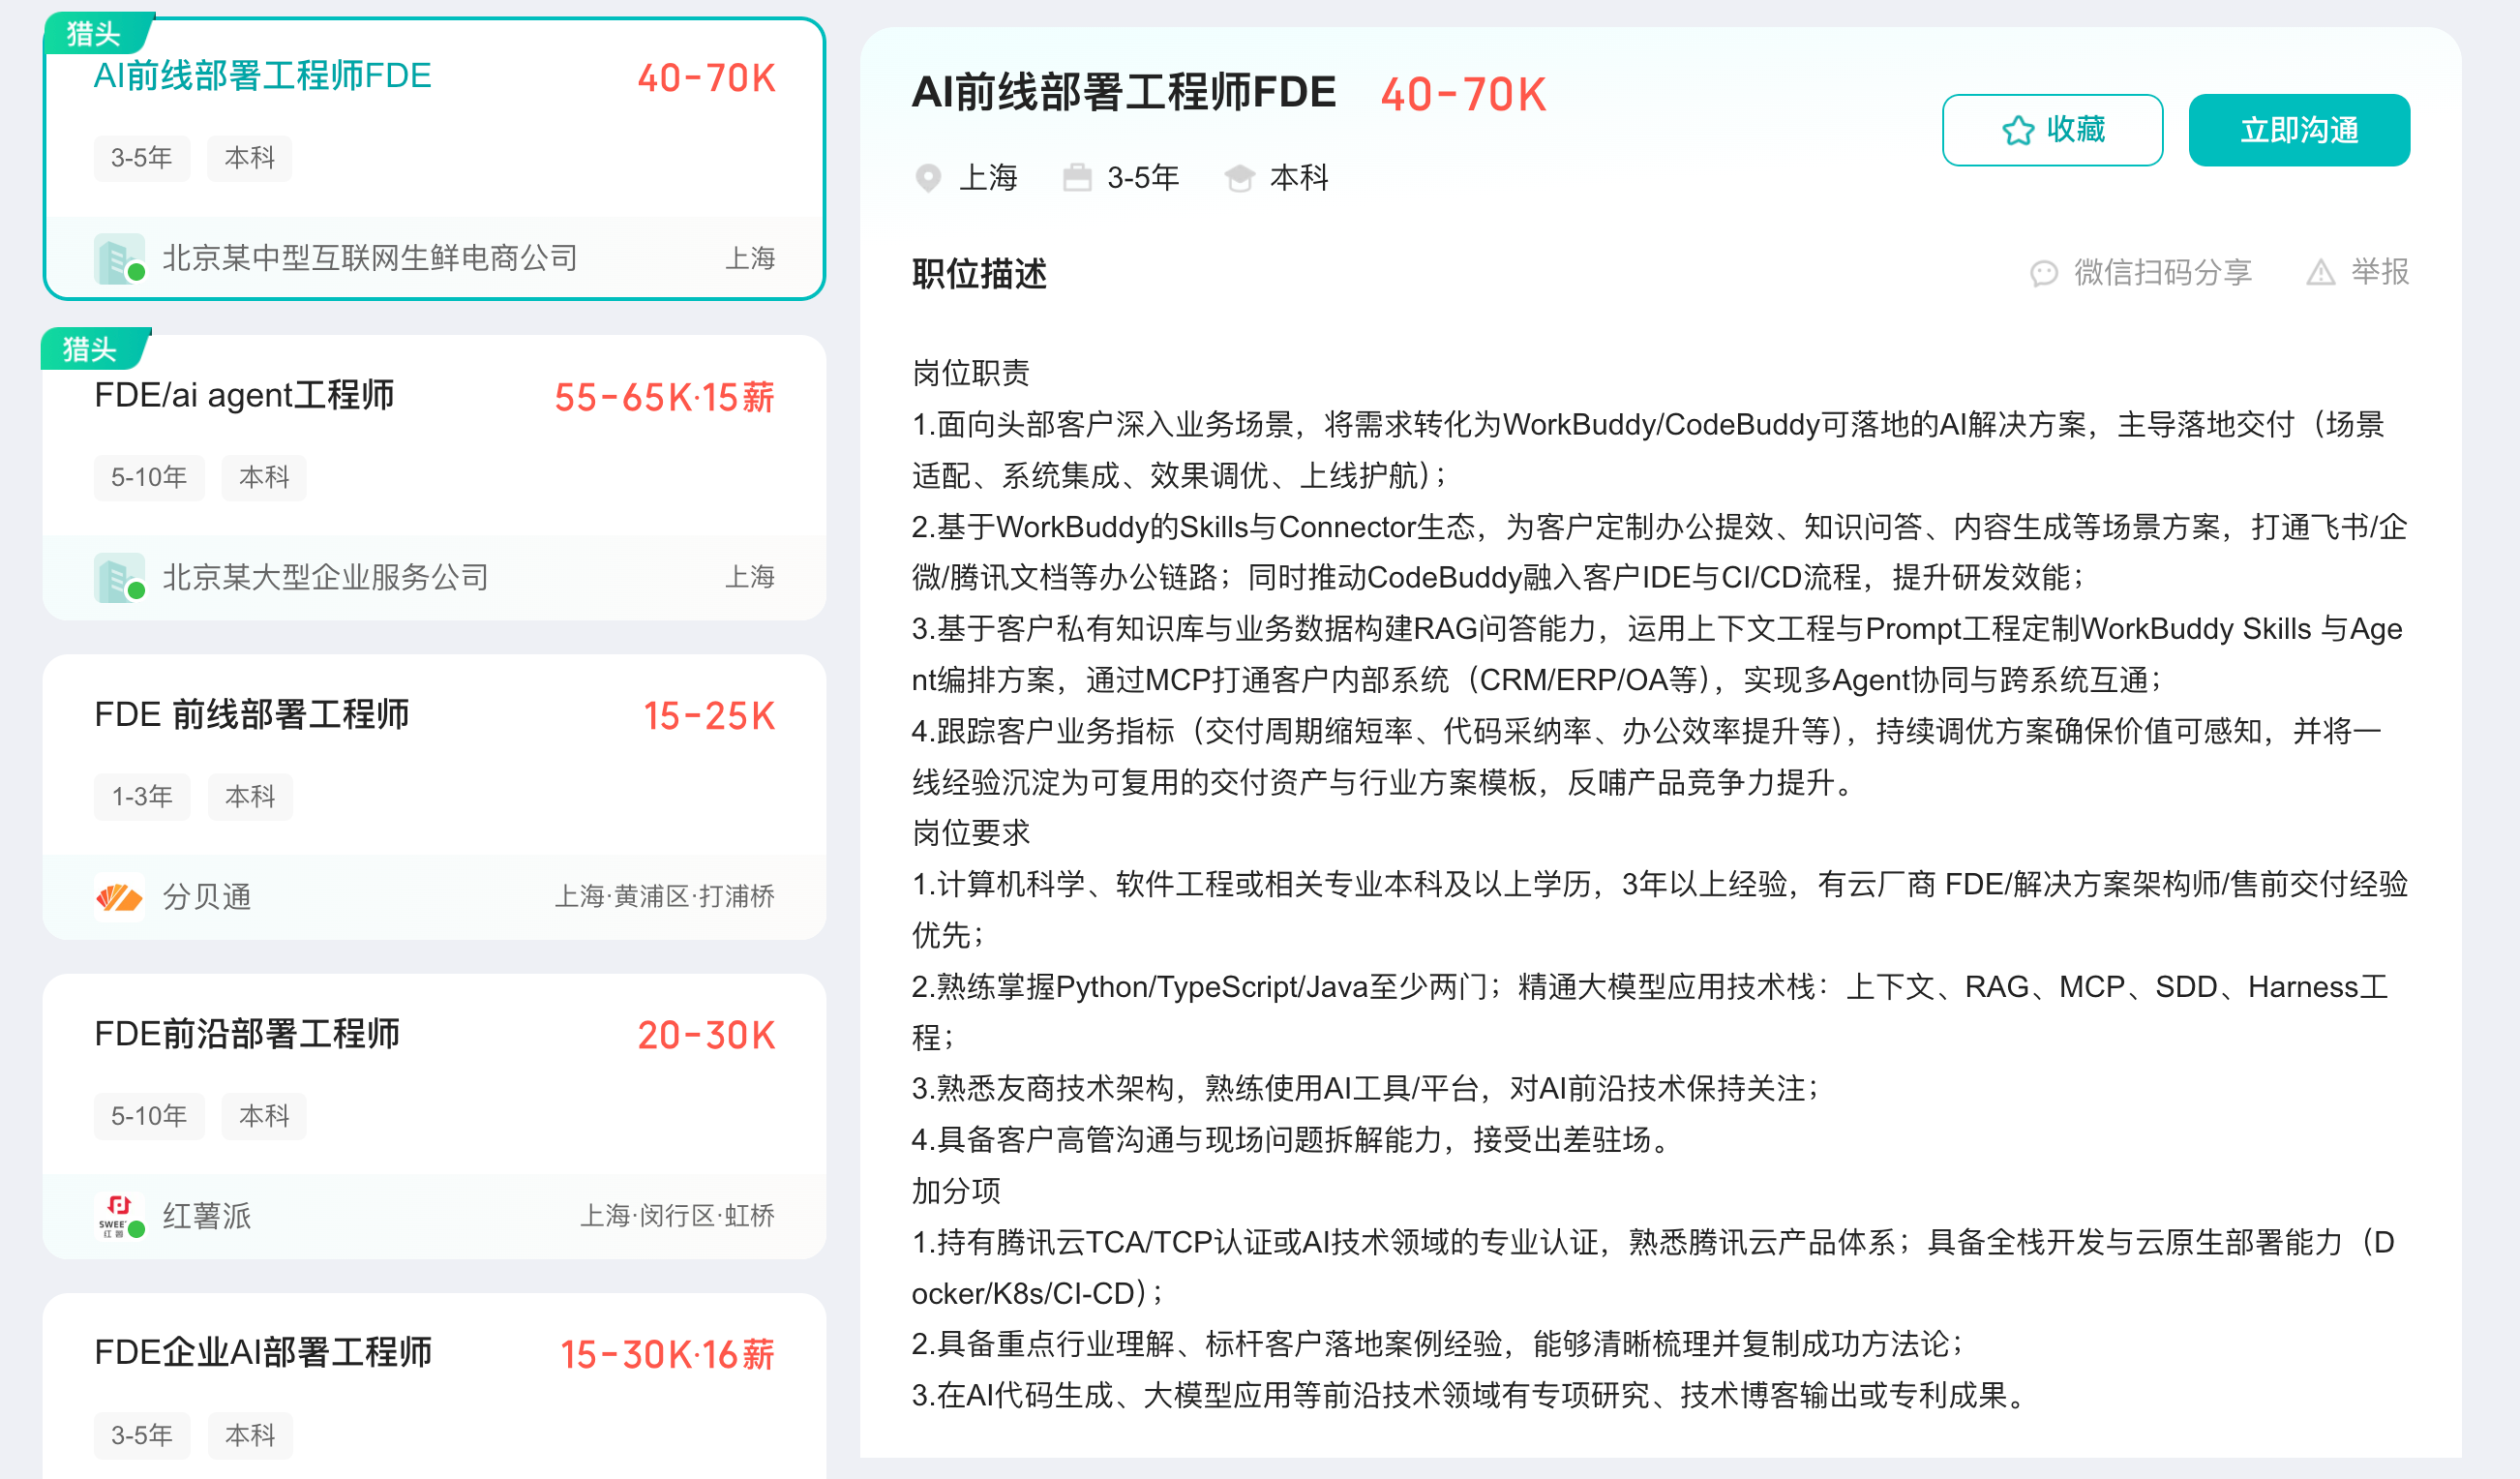Click the 上海·闵行区·虹桥 location
Screen dimensions: 2520x1479
(x=678, y=1215)
